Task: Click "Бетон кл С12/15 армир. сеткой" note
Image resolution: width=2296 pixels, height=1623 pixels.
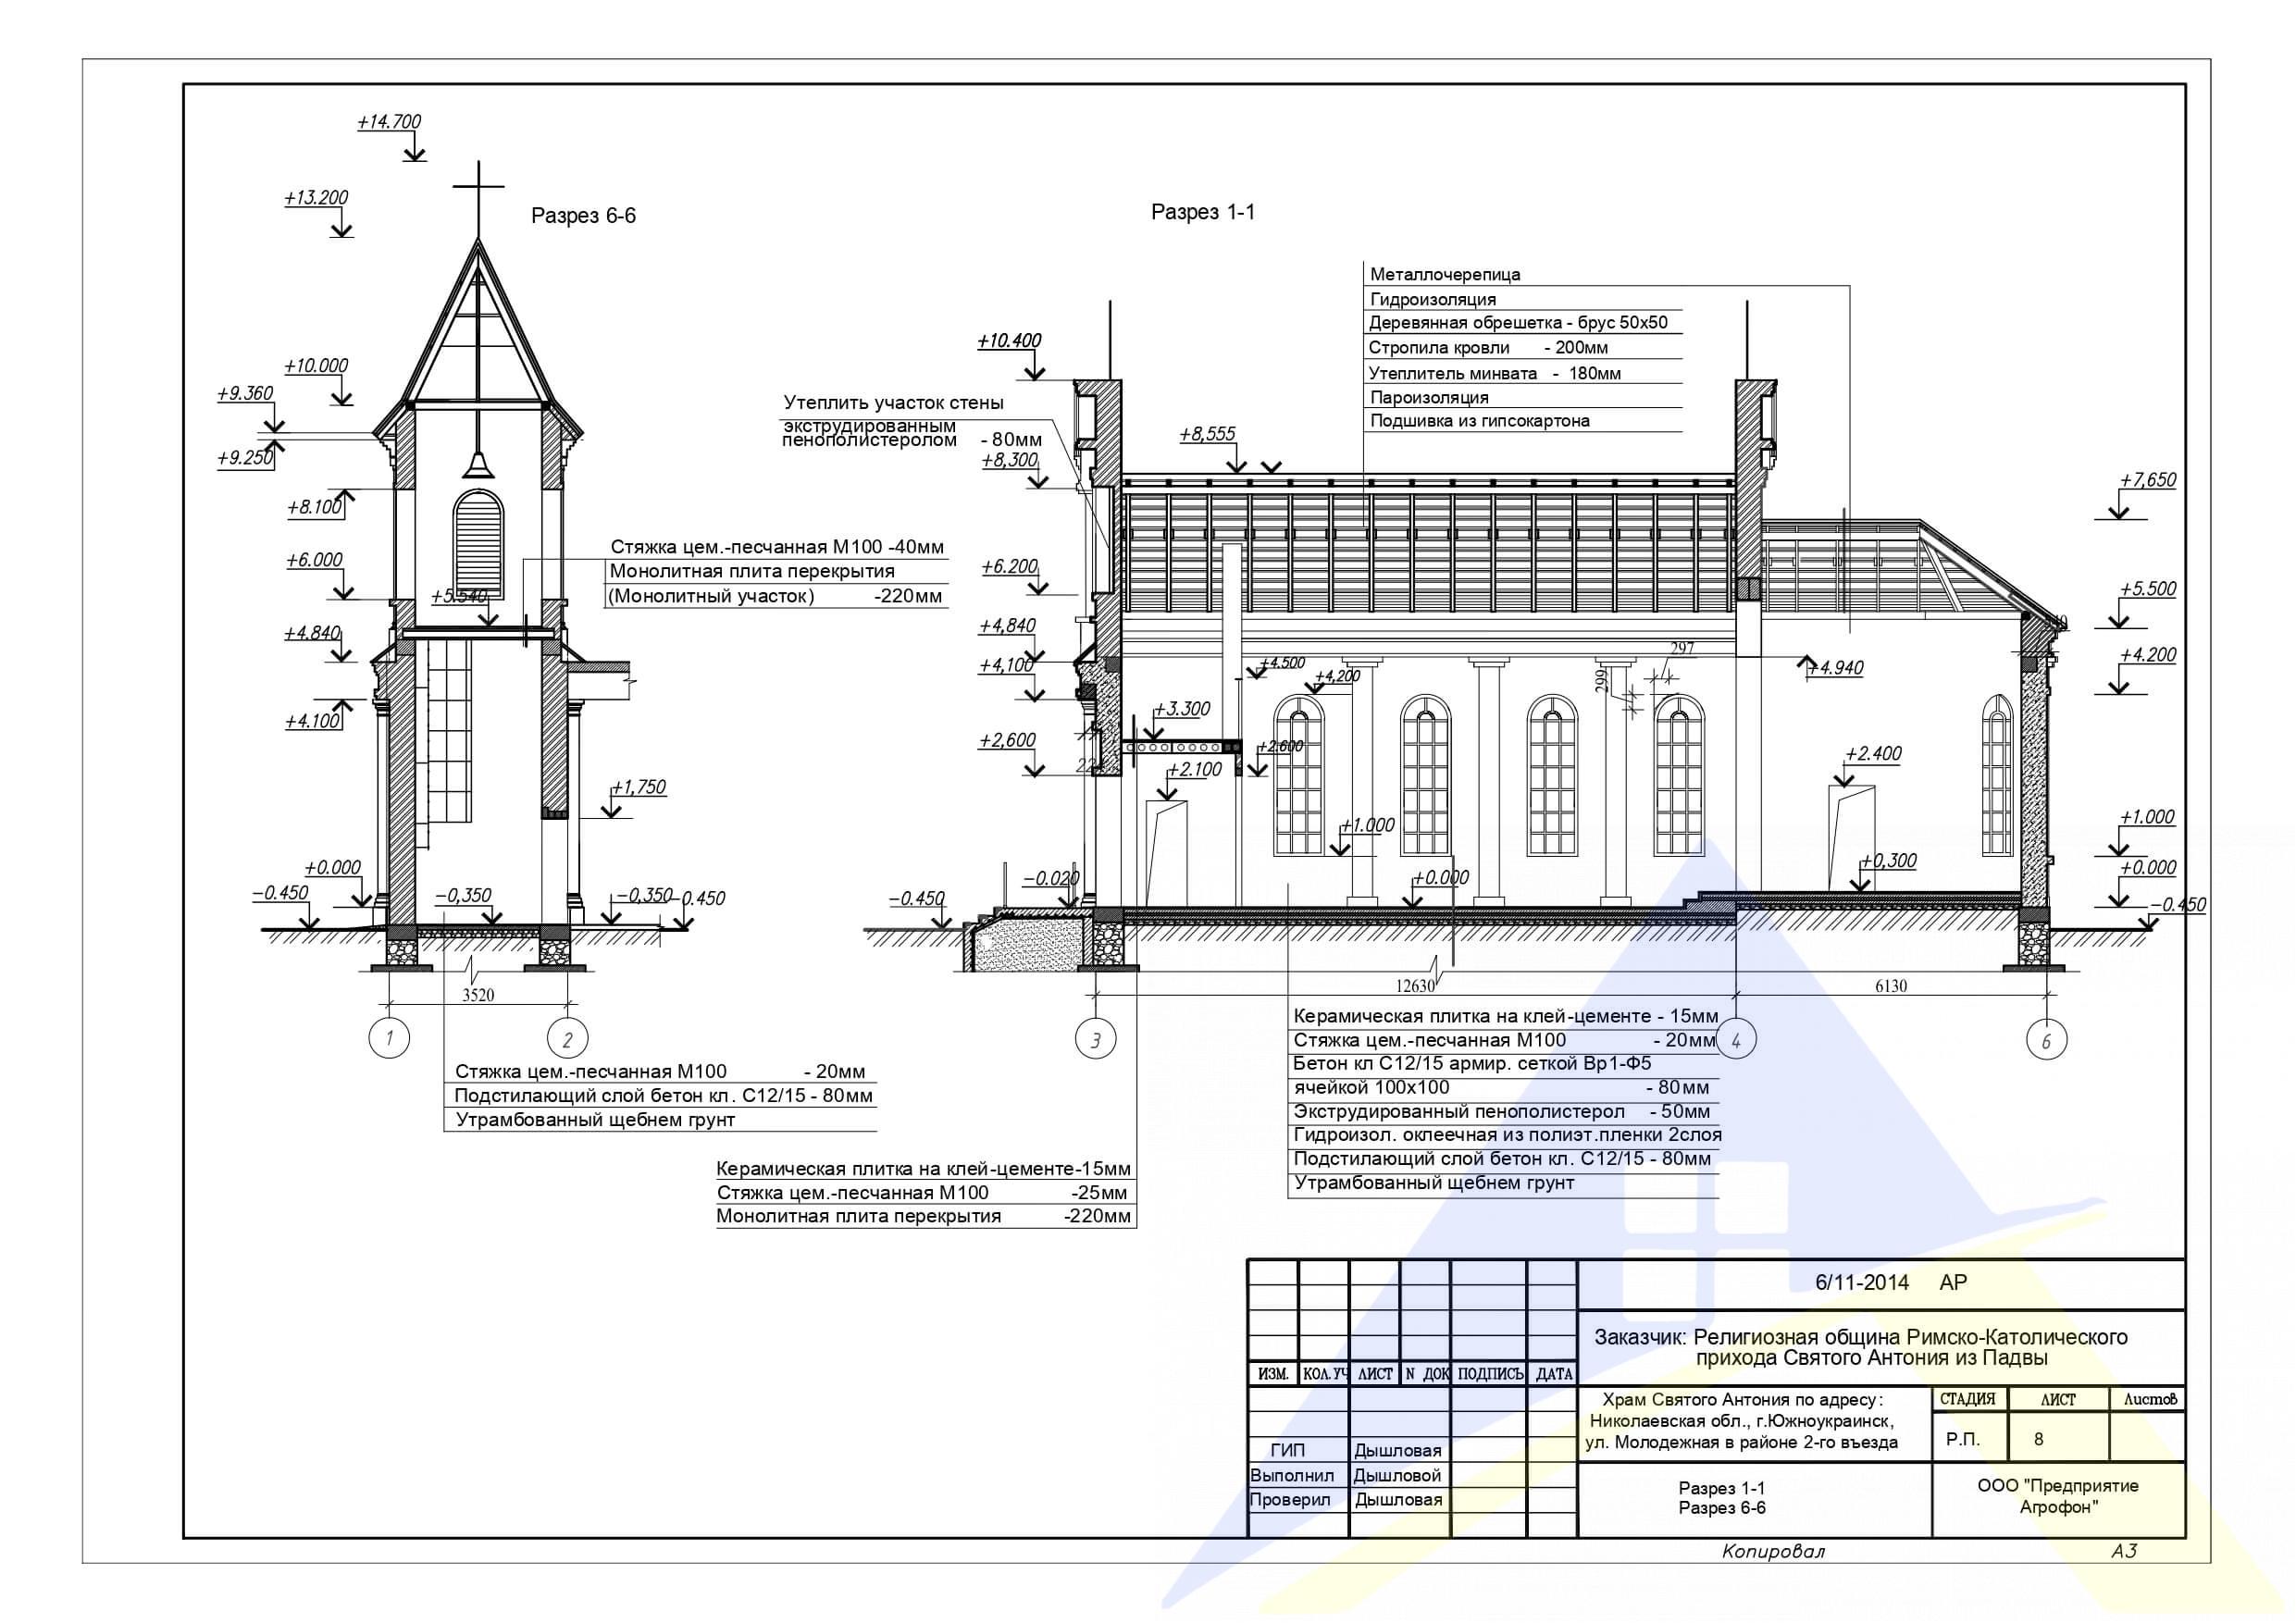Action: 1472,1063
